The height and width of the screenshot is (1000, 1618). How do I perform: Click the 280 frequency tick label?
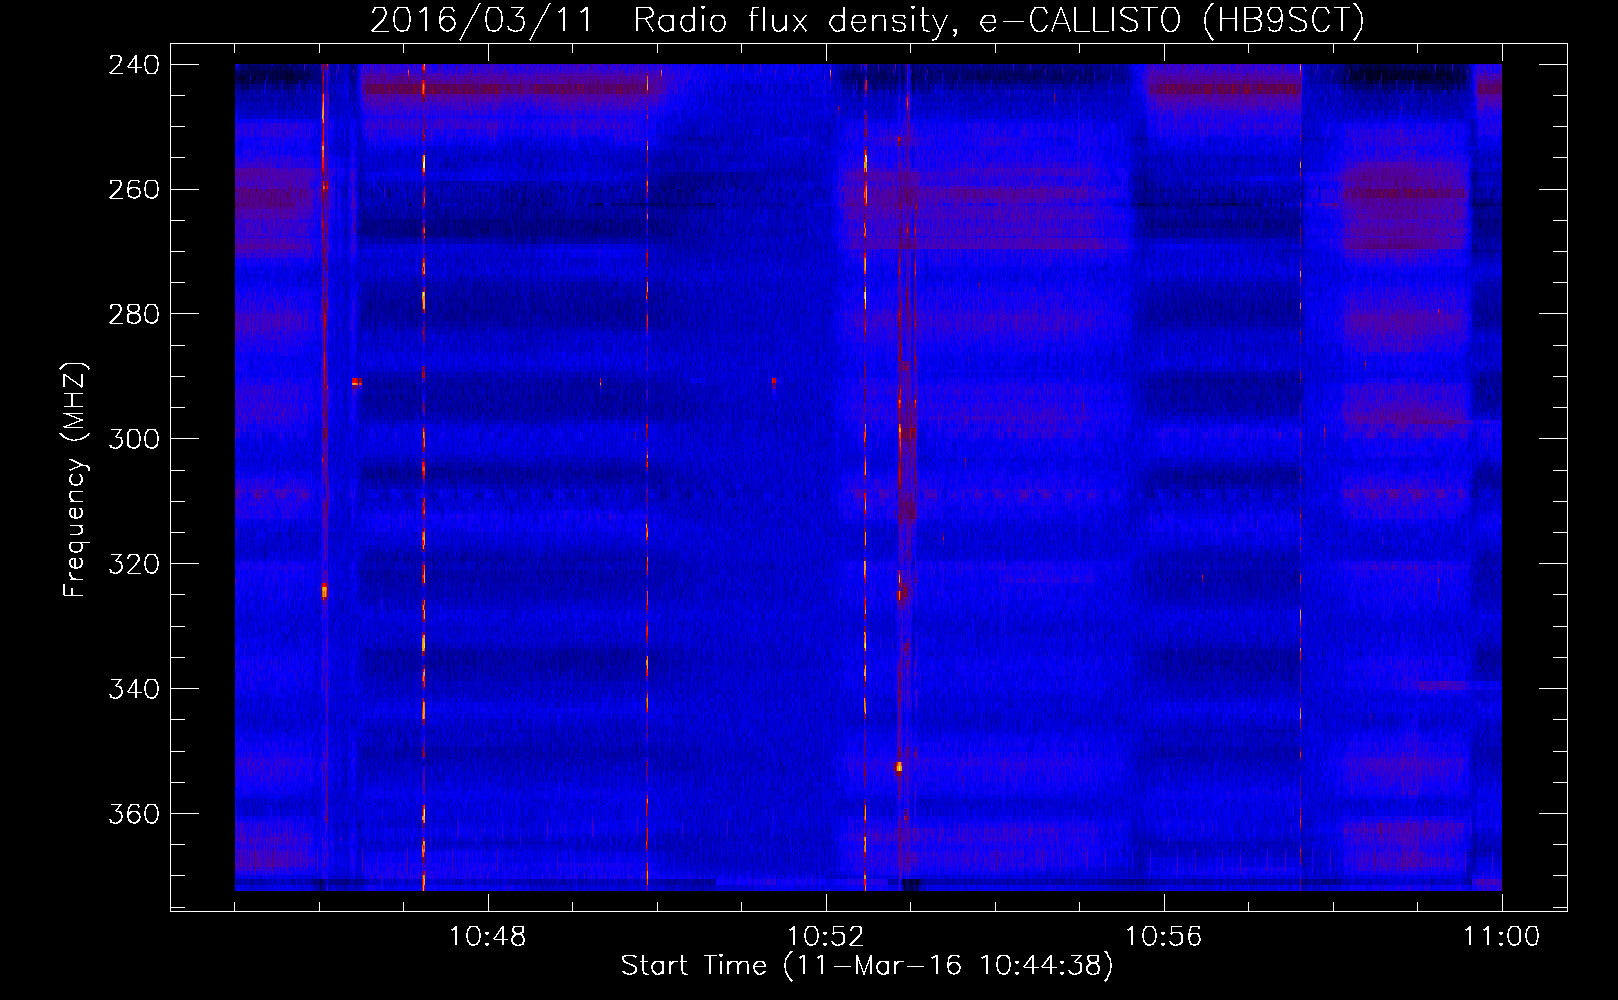(x=134, y=315)
